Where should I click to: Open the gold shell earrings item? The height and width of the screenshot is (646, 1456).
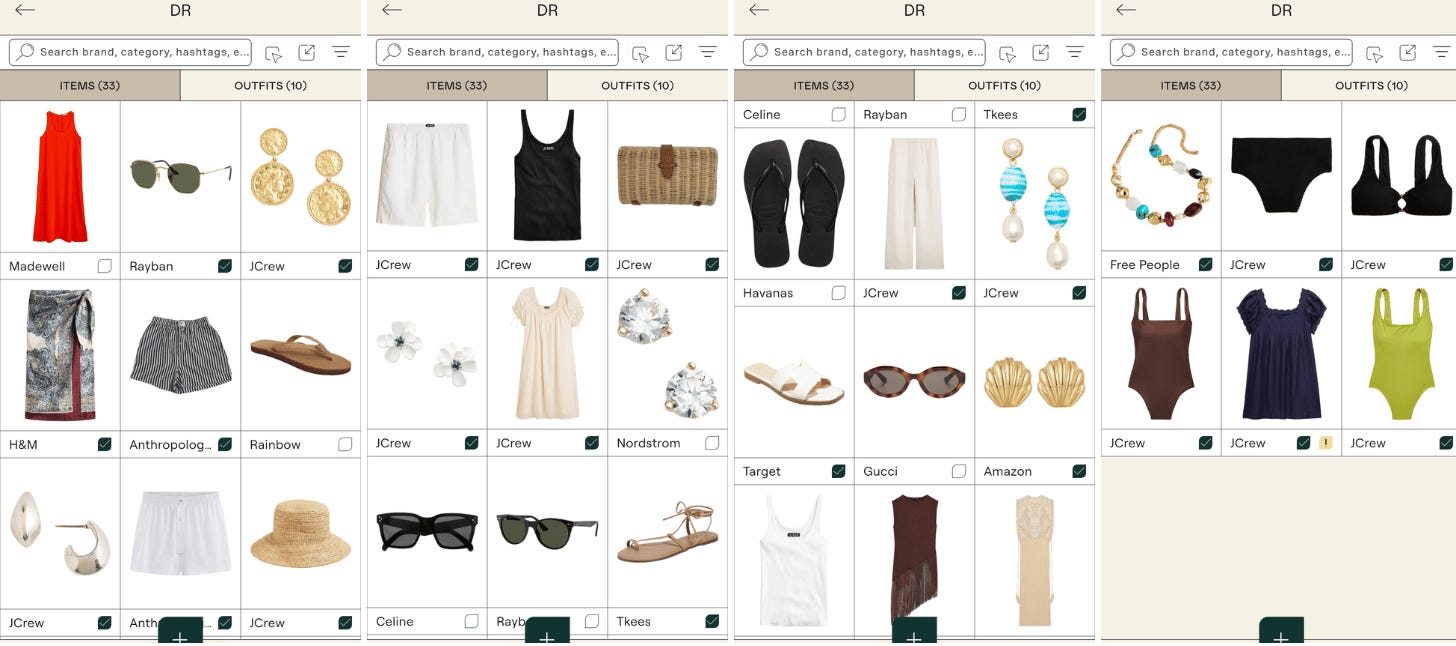(x=1035, y=382)
